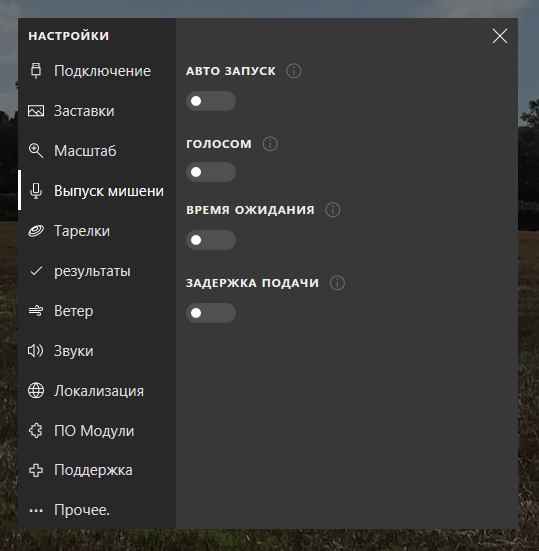
Task: Close the НАСТРОЙКИ dialog
Action: [x=500, y=36]
